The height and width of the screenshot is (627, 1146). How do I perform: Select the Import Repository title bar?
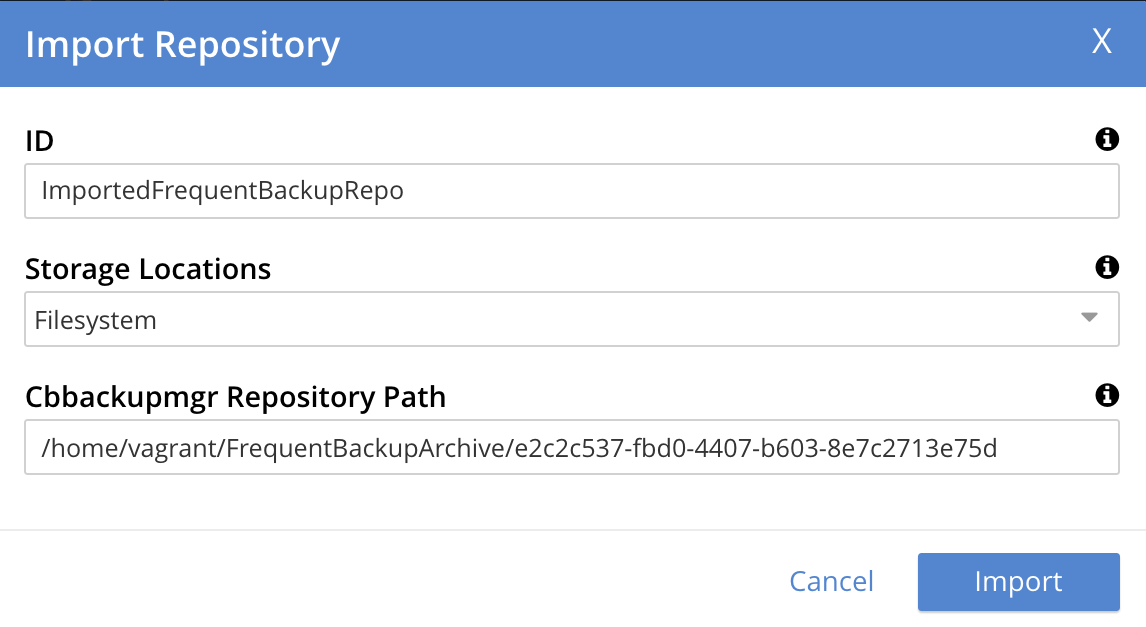183,44
